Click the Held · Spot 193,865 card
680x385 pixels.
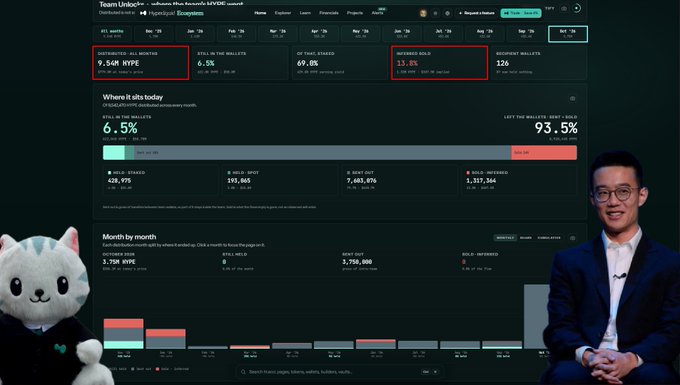[281, 180]
